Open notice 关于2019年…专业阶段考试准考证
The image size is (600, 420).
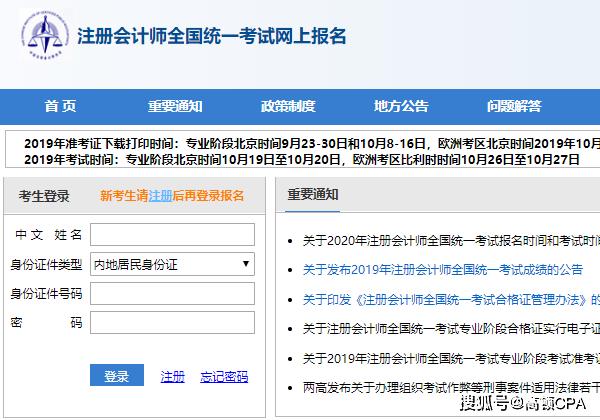click(451, 358)
